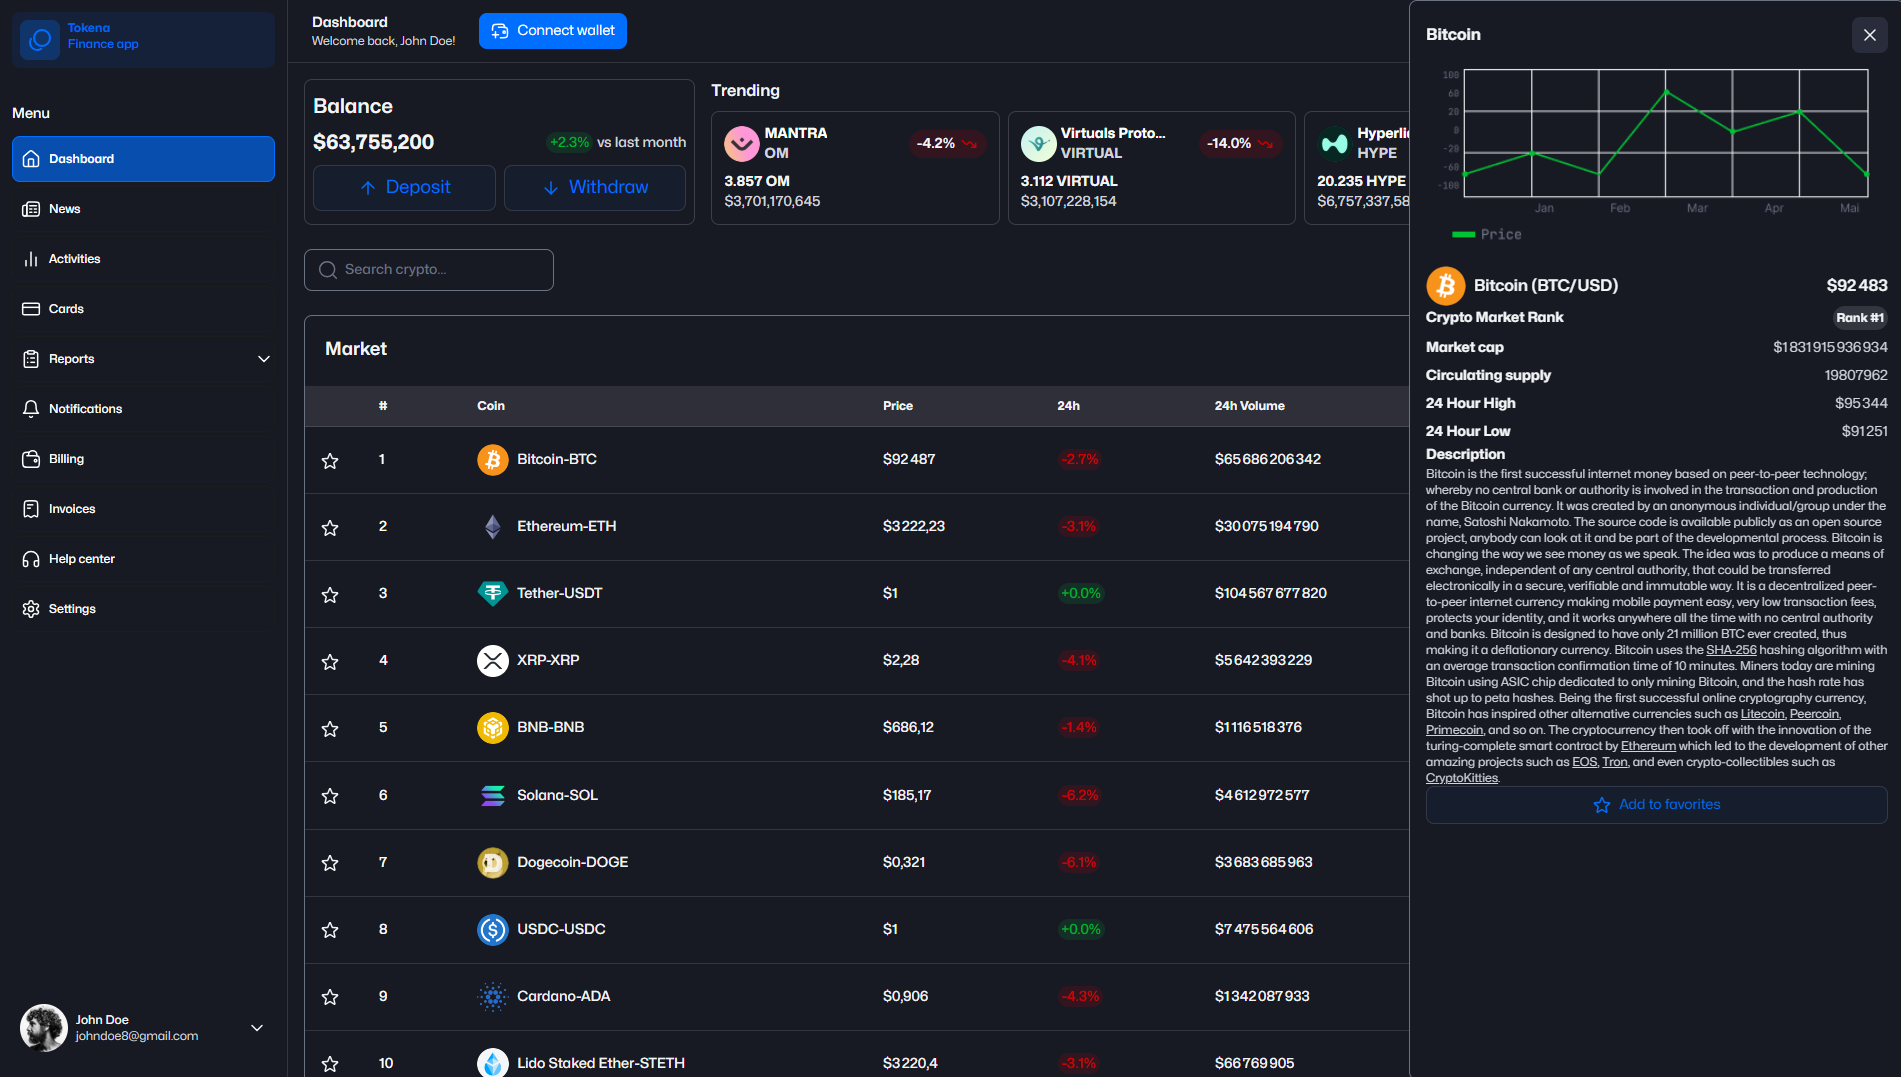Open the Tron link in description
This screenshot has height=1077, width=1901.
pos(1615,762)
